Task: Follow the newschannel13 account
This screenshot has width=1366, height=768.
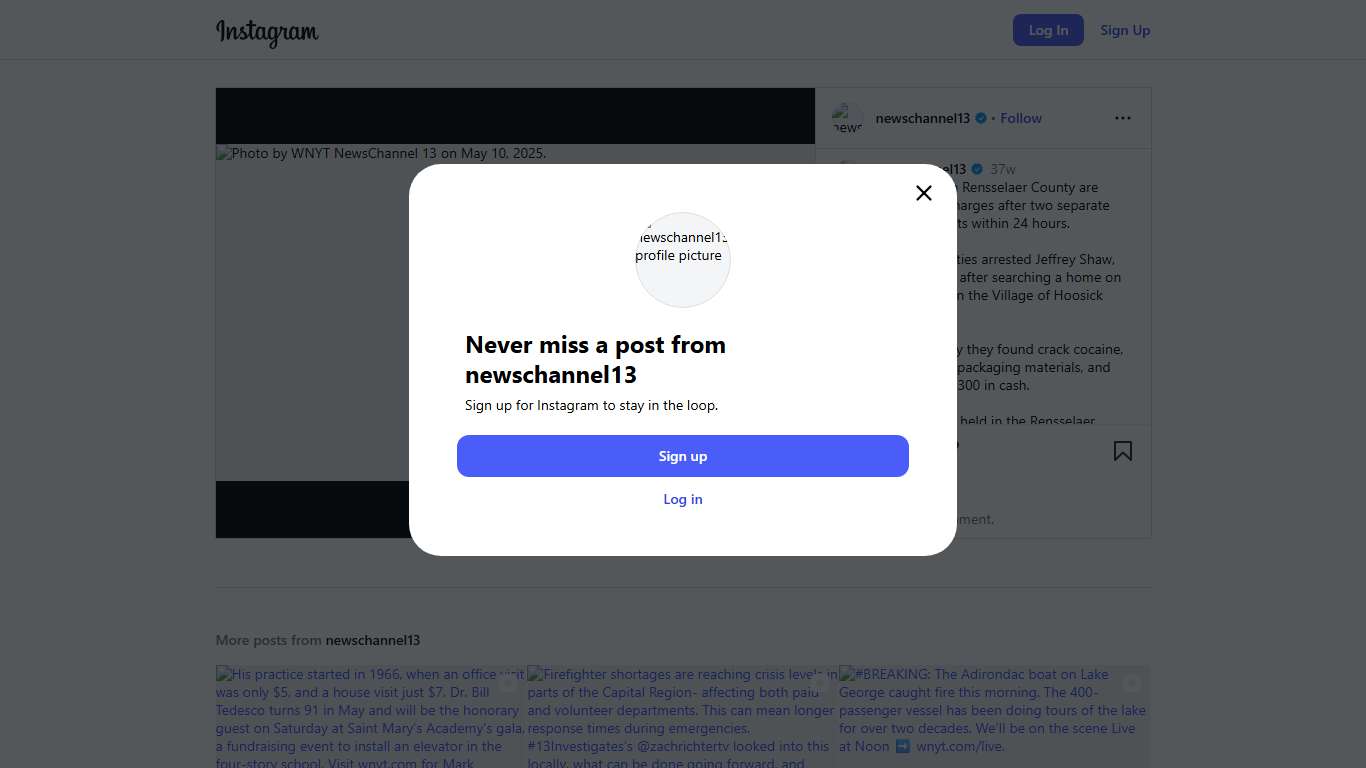Action: coord(1021,118)
